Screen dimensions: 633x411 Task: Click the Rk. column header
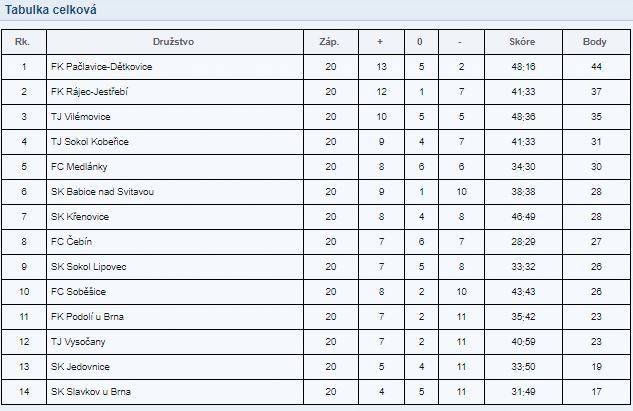[x=22, y=42]
